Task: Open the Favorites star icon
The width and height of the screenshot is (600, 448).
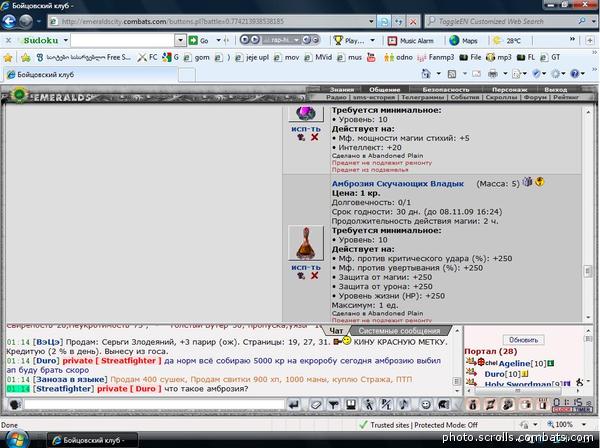Action: [x=8, y=57]
